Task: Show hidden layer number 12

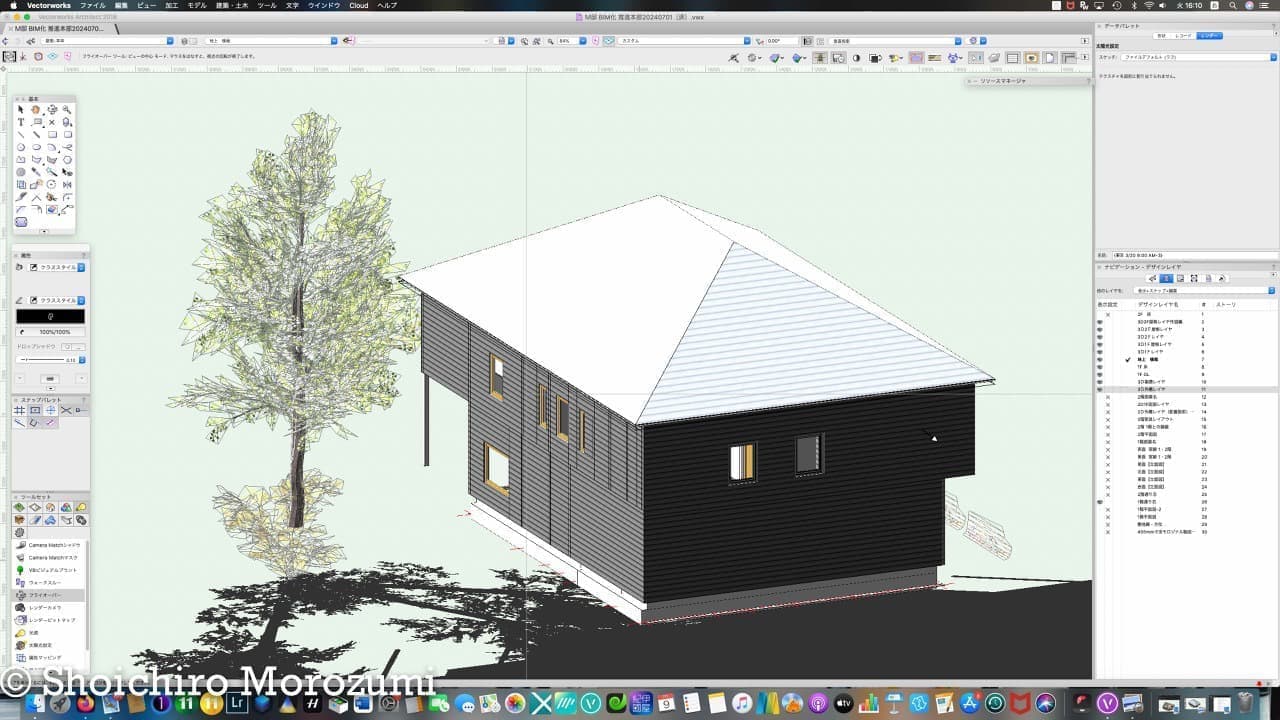Action: point(1107,397)
